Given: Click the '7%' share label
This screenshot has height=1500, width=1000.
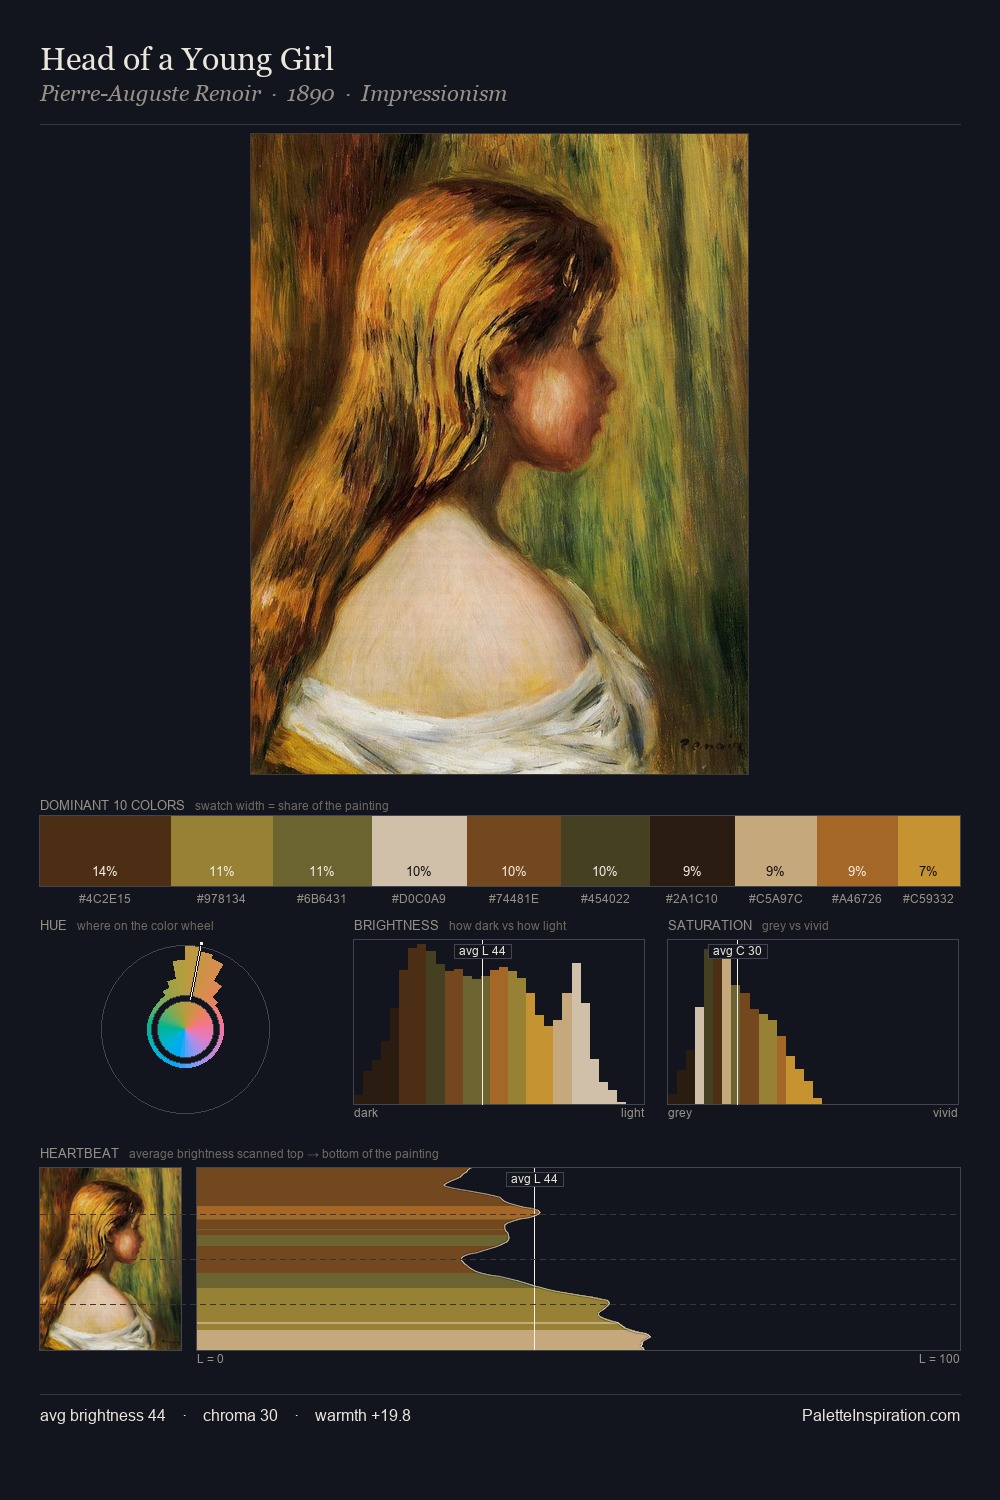Looking at the screenshot, I should tap(928, 871).
